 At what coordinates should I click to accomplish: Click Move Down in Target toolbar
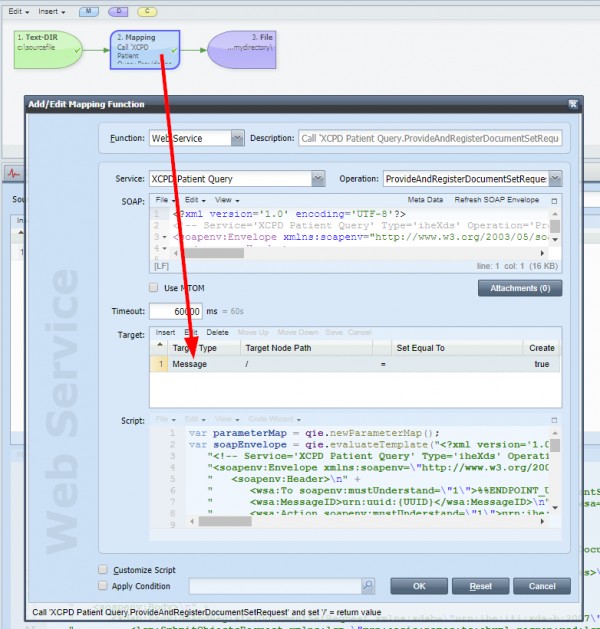[x=298, y=333]
